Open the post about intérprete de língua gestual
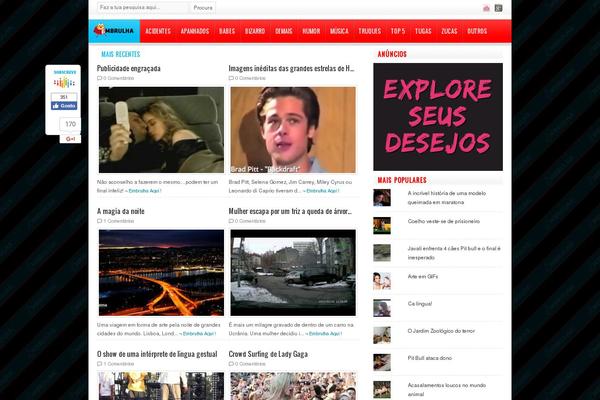This screenshot has height=400, width=600. click(157, 354)
